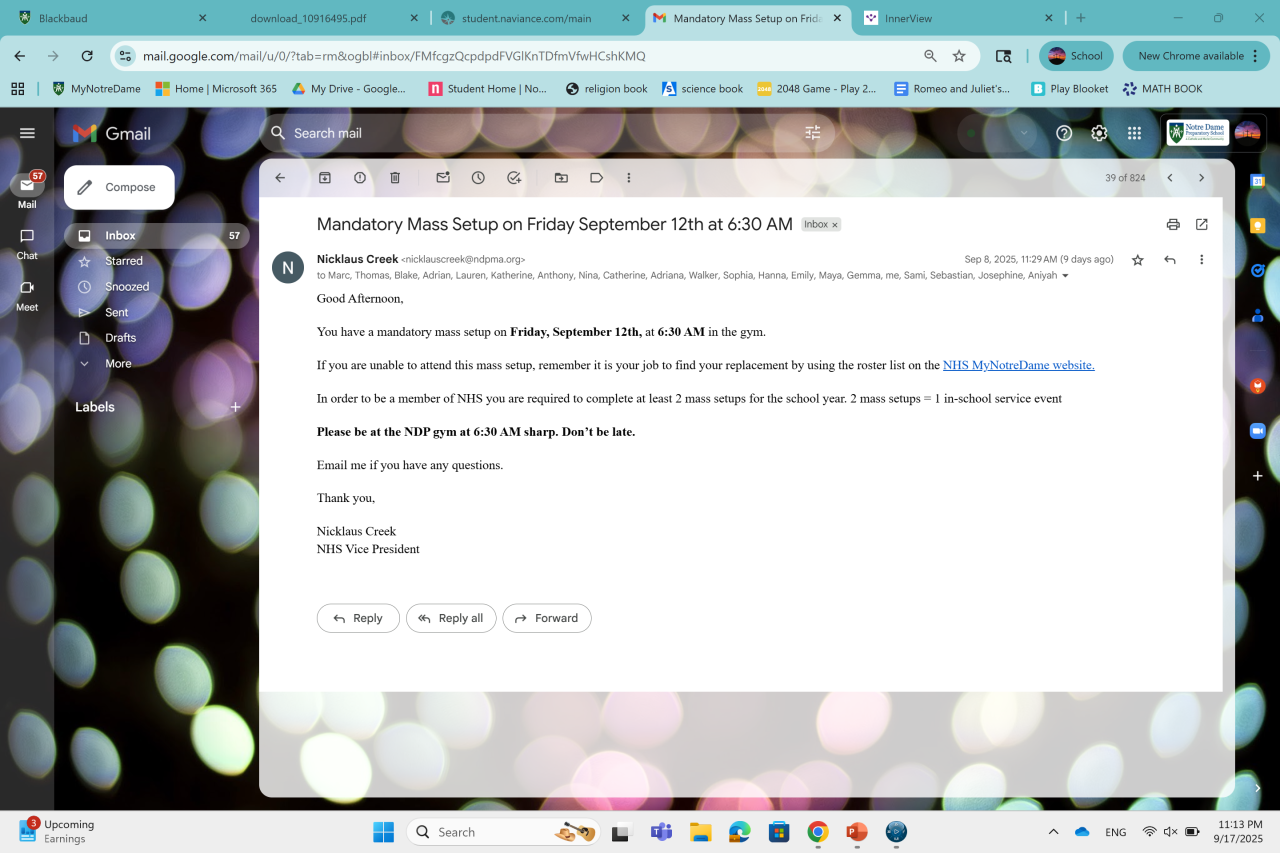
Task: Open the MATH BOOK bookmark
Action: coord(1162,89)
